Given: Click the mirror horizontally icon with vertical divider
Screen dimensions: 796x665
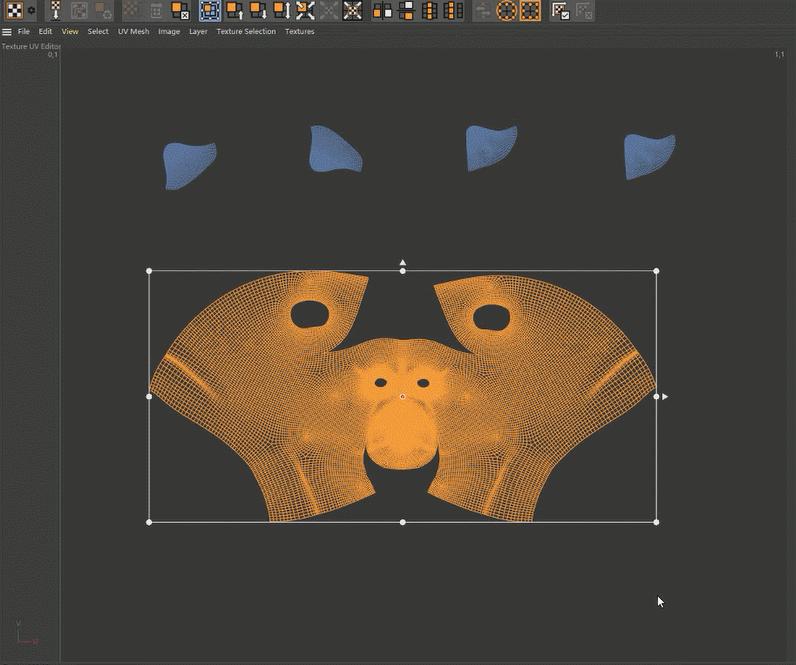Looking at the screenshot, I should tap(382, 10).
